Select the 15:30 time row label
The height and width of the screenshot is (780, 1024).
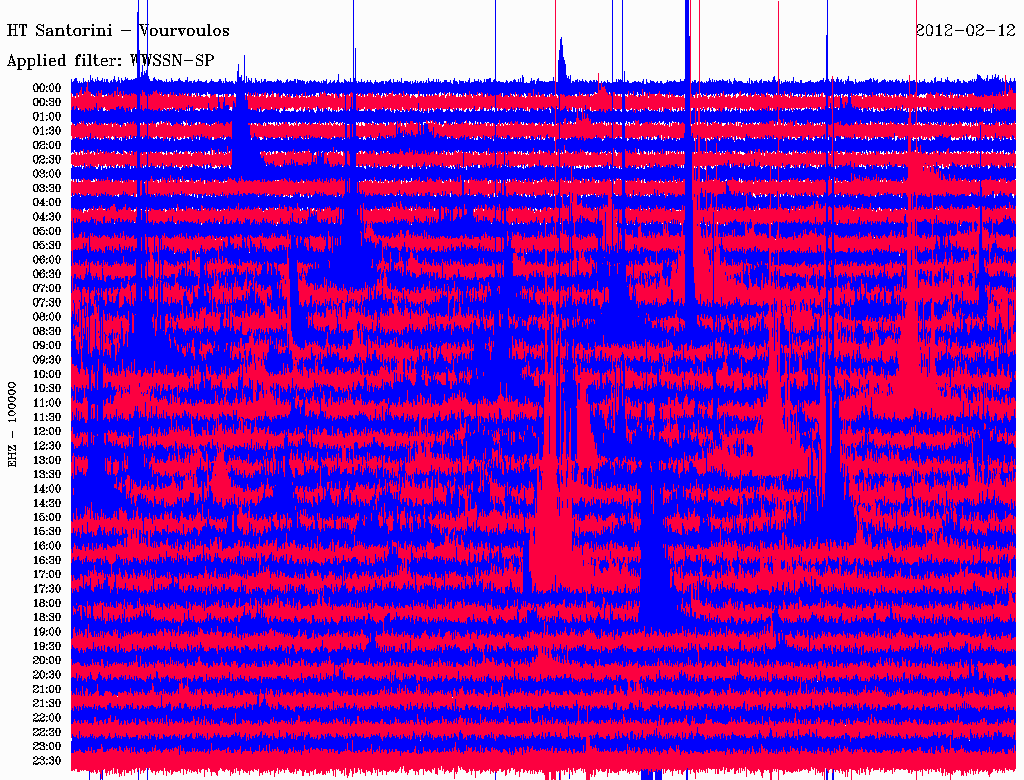(x=47, y=532)
